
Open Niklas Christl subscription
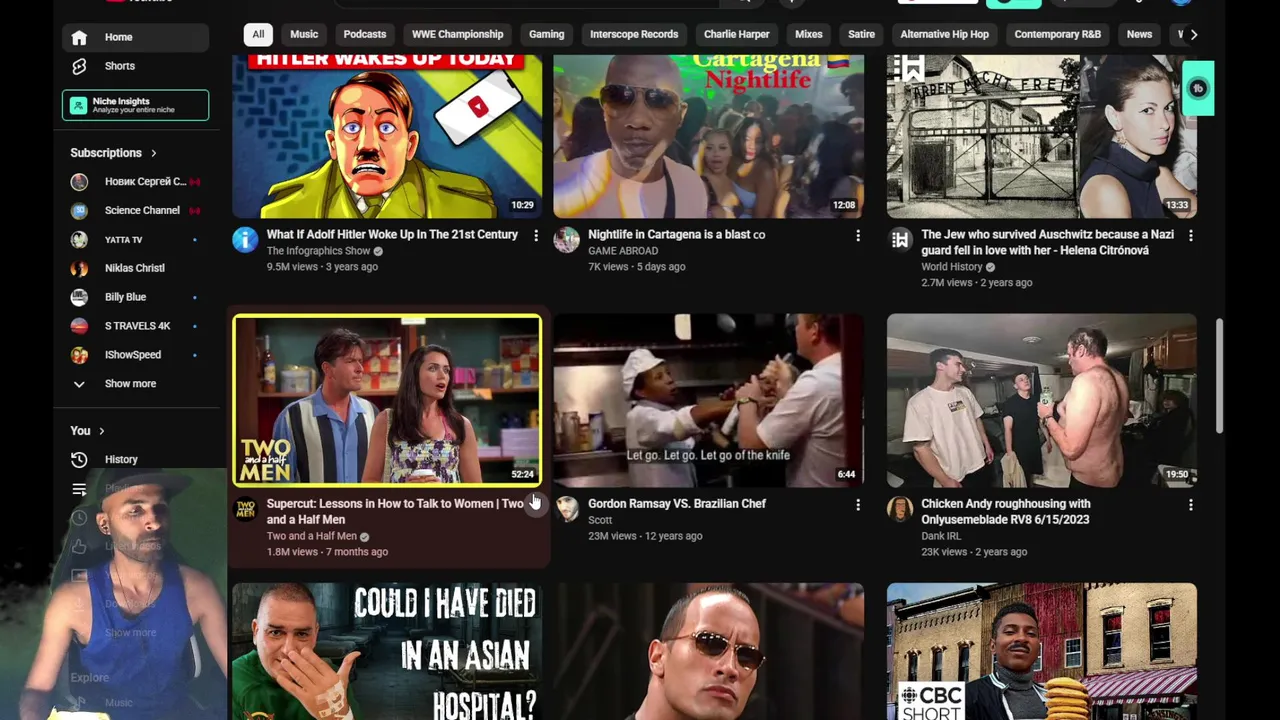135,268
